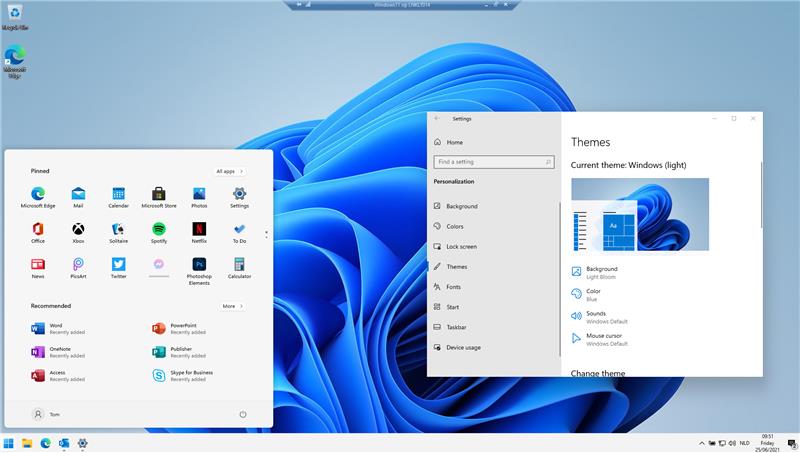Open Spotify from the Start menu

click(159, 232)
